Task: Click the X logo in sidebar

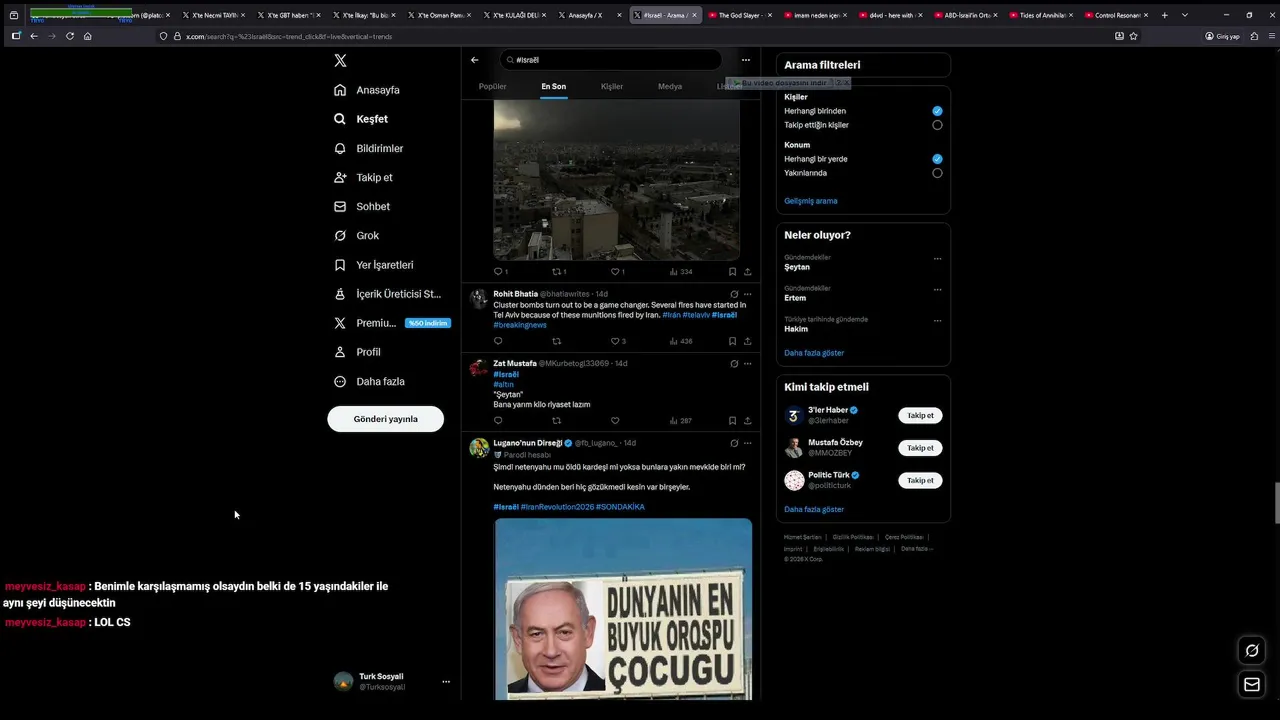Action: (340, 61)
